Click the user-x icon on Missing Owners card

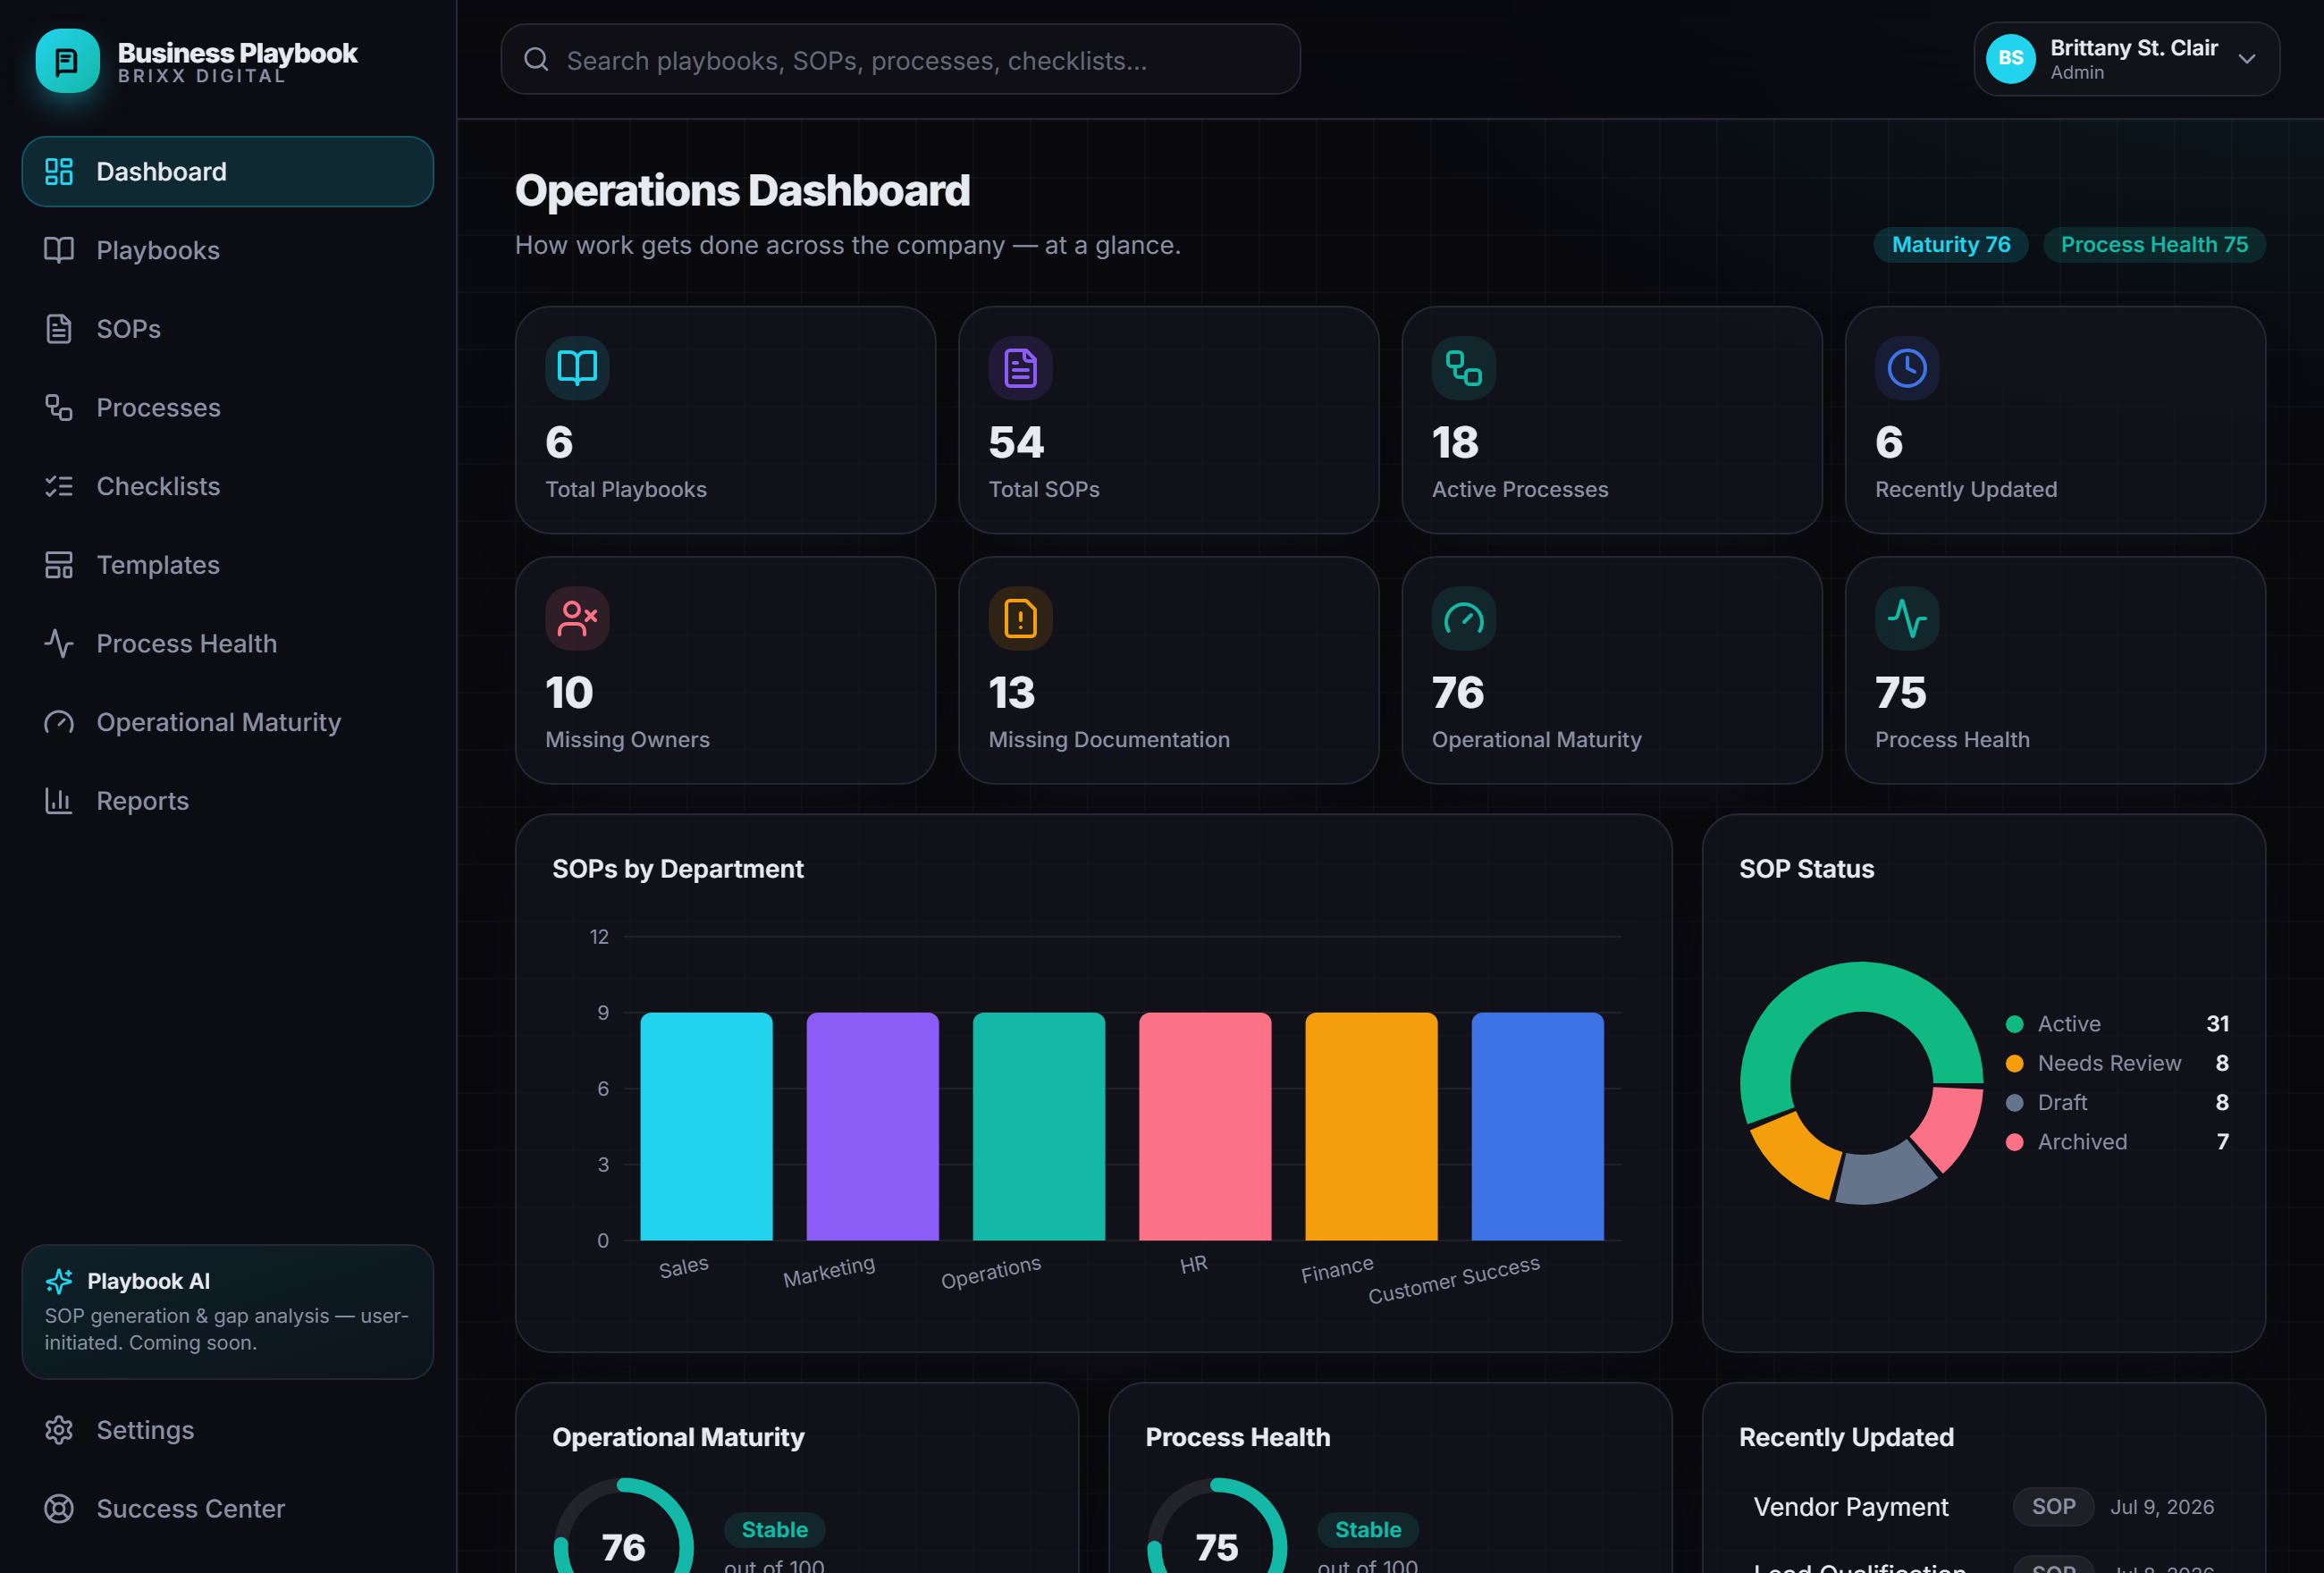pyautogui.click(x=577, y=618)
